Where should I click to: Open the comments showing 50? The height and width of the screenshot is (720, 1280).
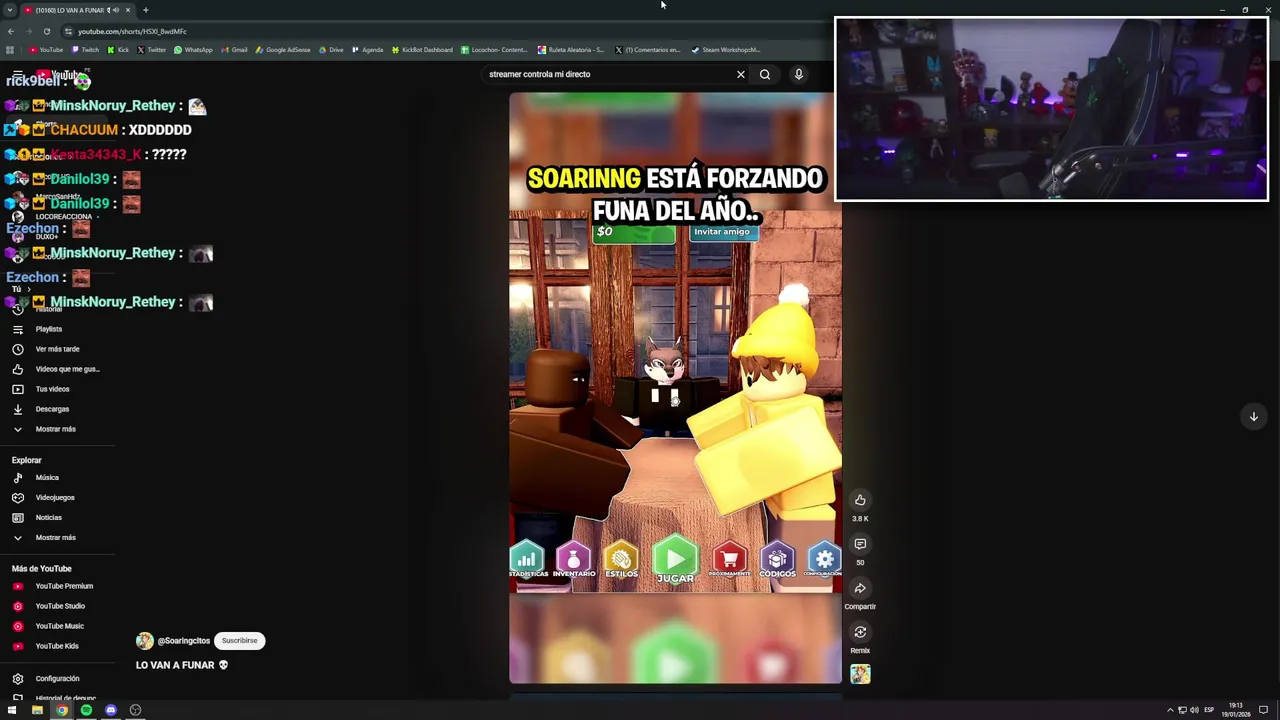pyautogui.click(x=860, y=544)
